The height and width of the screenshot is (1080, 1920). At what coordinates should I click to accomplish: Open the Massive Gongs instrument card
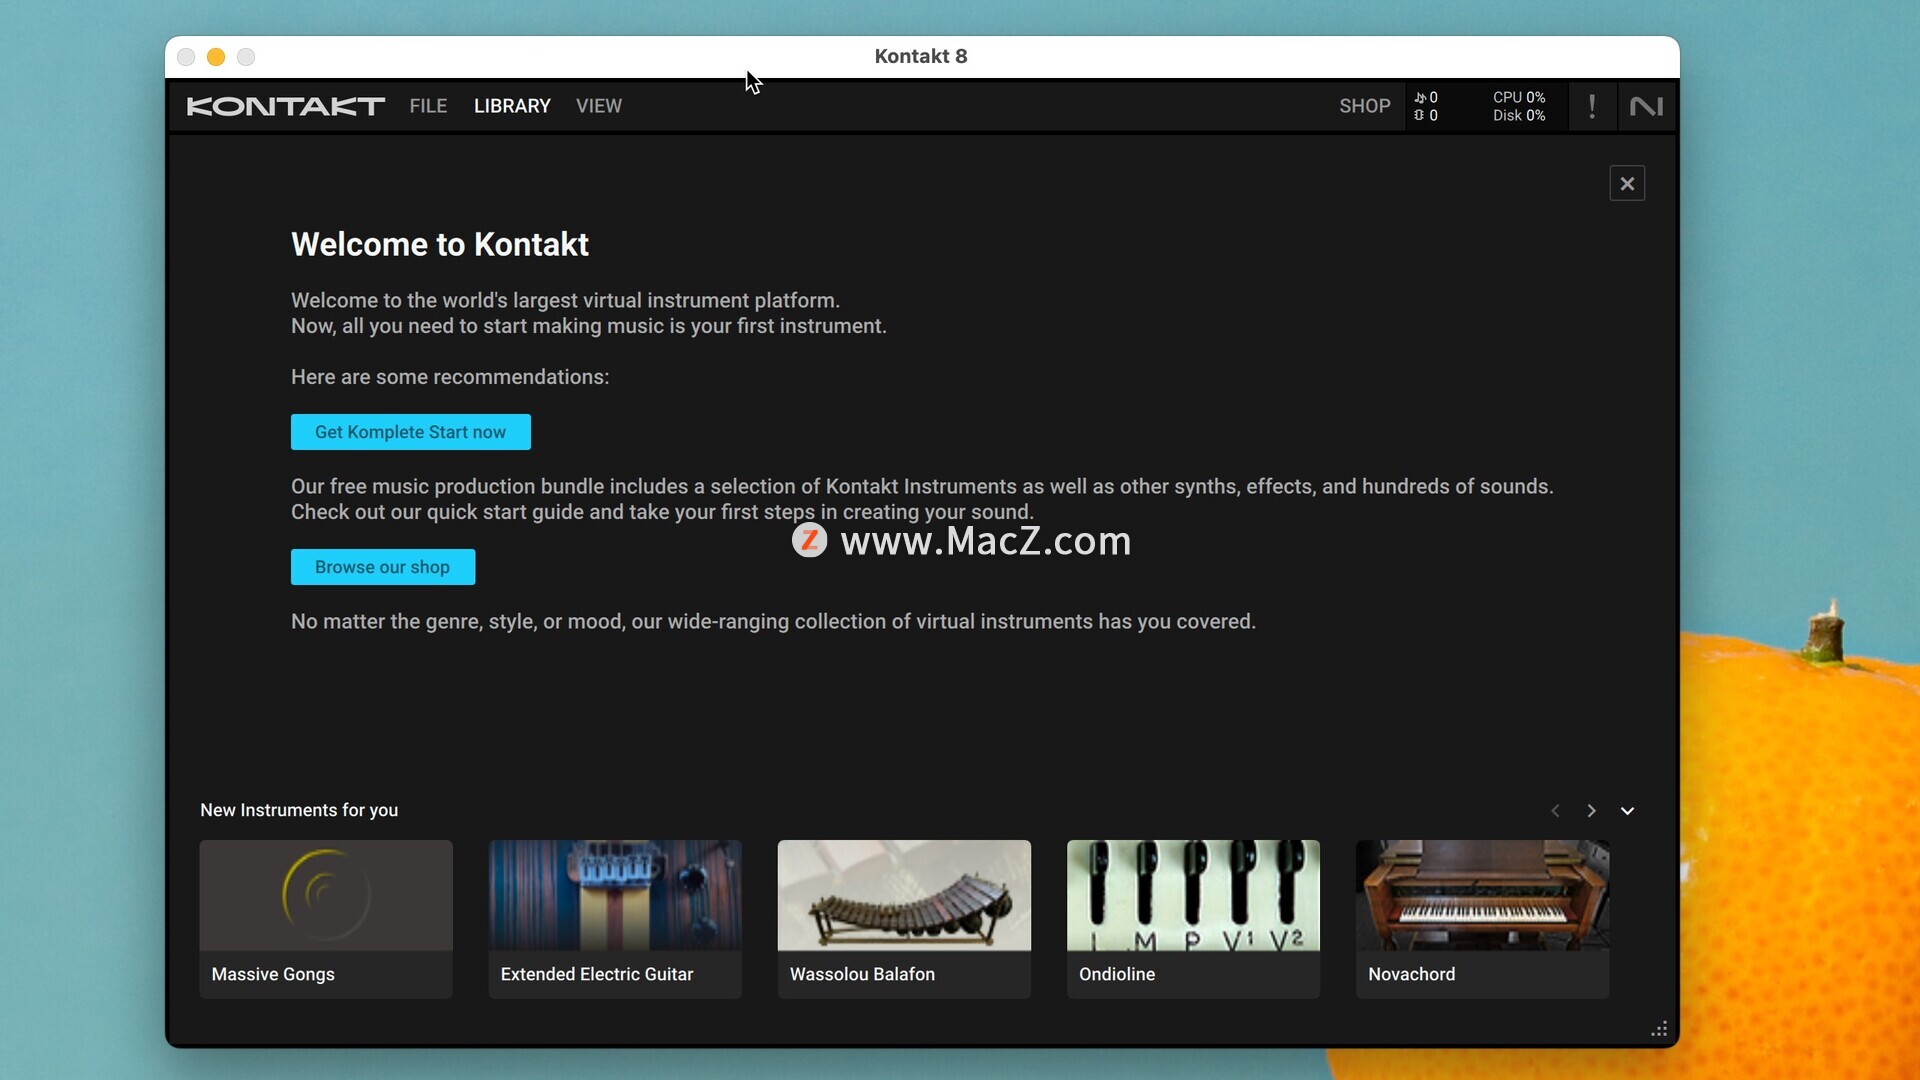click(326, 919)
